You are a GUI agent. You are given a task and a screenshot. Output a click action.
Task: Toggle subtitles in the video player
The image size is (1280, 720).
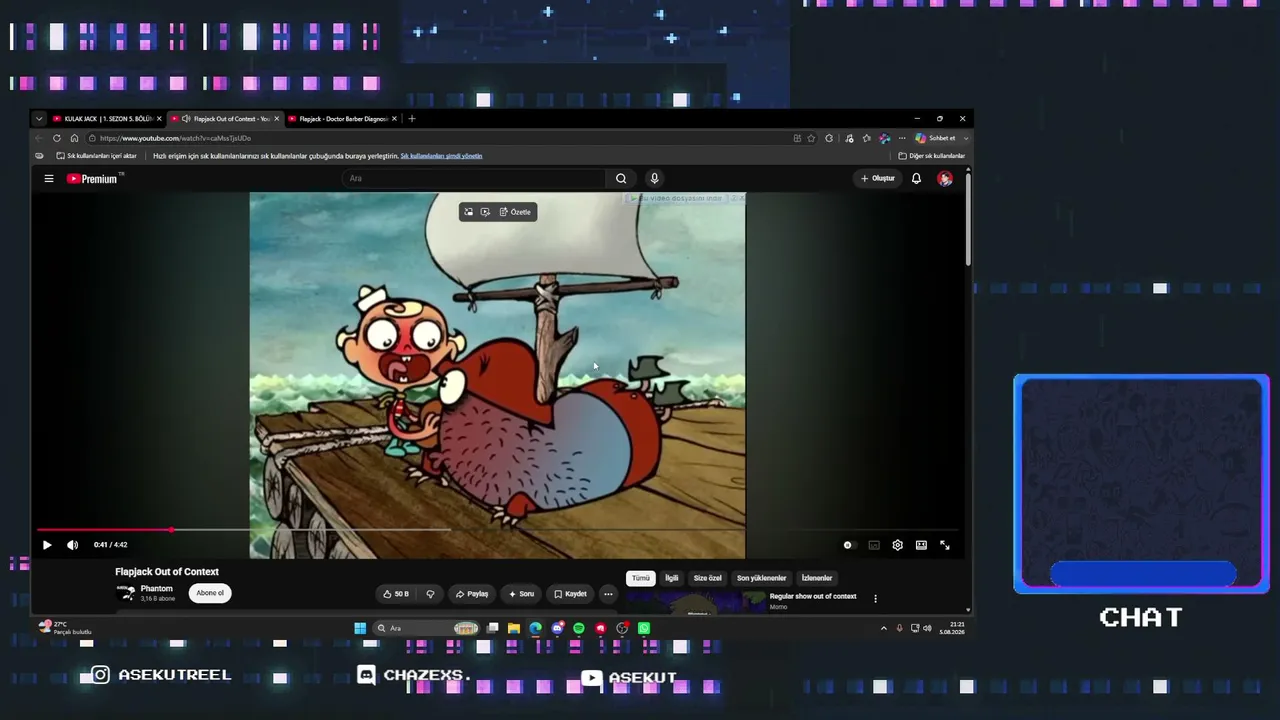pos(874,545)
